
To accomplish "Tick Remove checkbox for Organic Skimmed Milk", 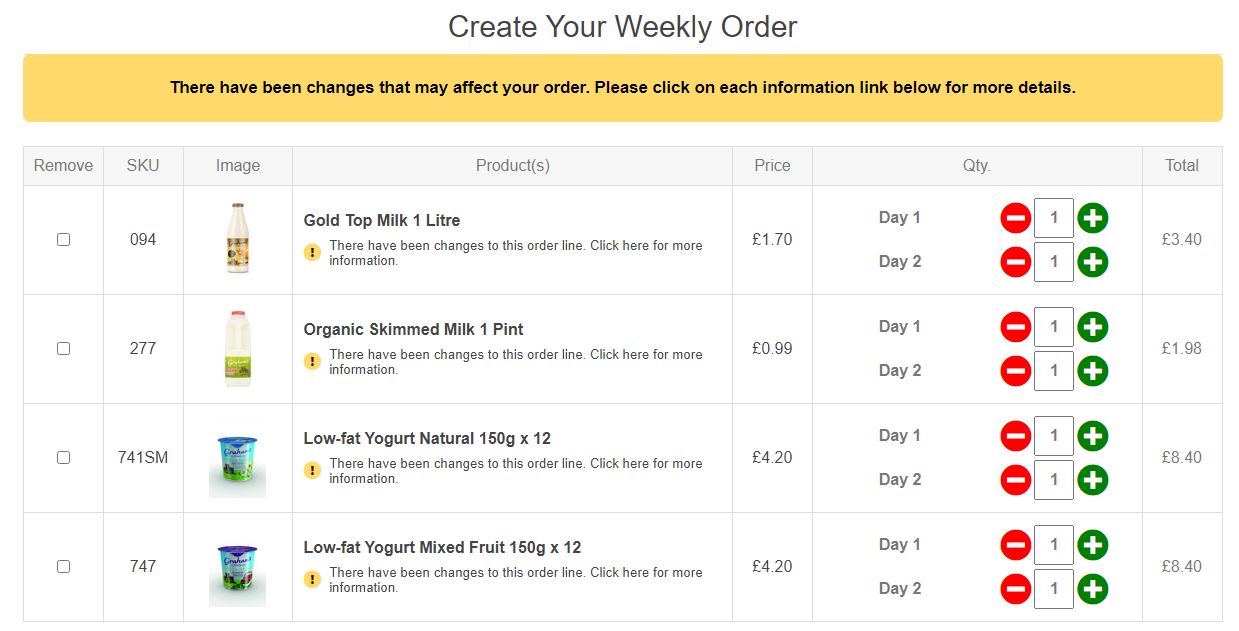I will coord(64,349).
